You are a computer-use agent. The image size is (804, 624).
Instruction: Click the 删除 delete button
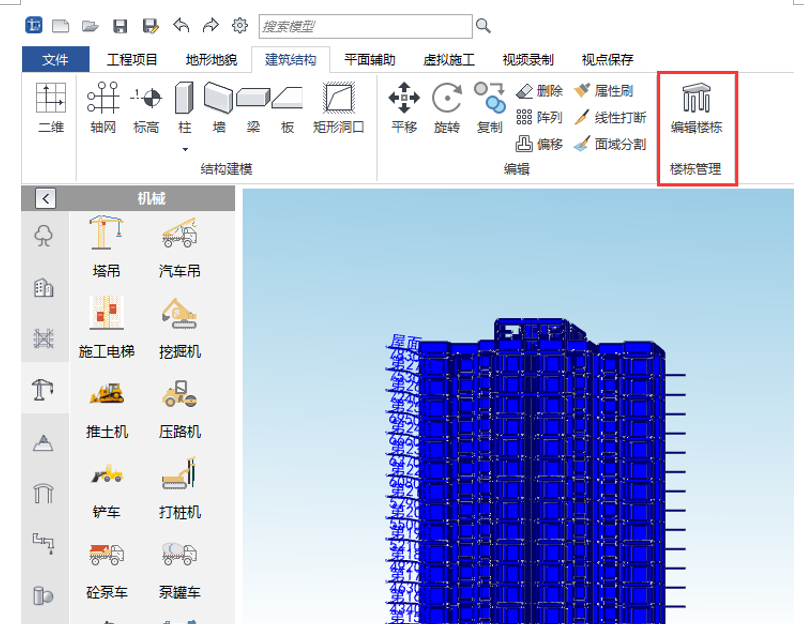point(539,91)
